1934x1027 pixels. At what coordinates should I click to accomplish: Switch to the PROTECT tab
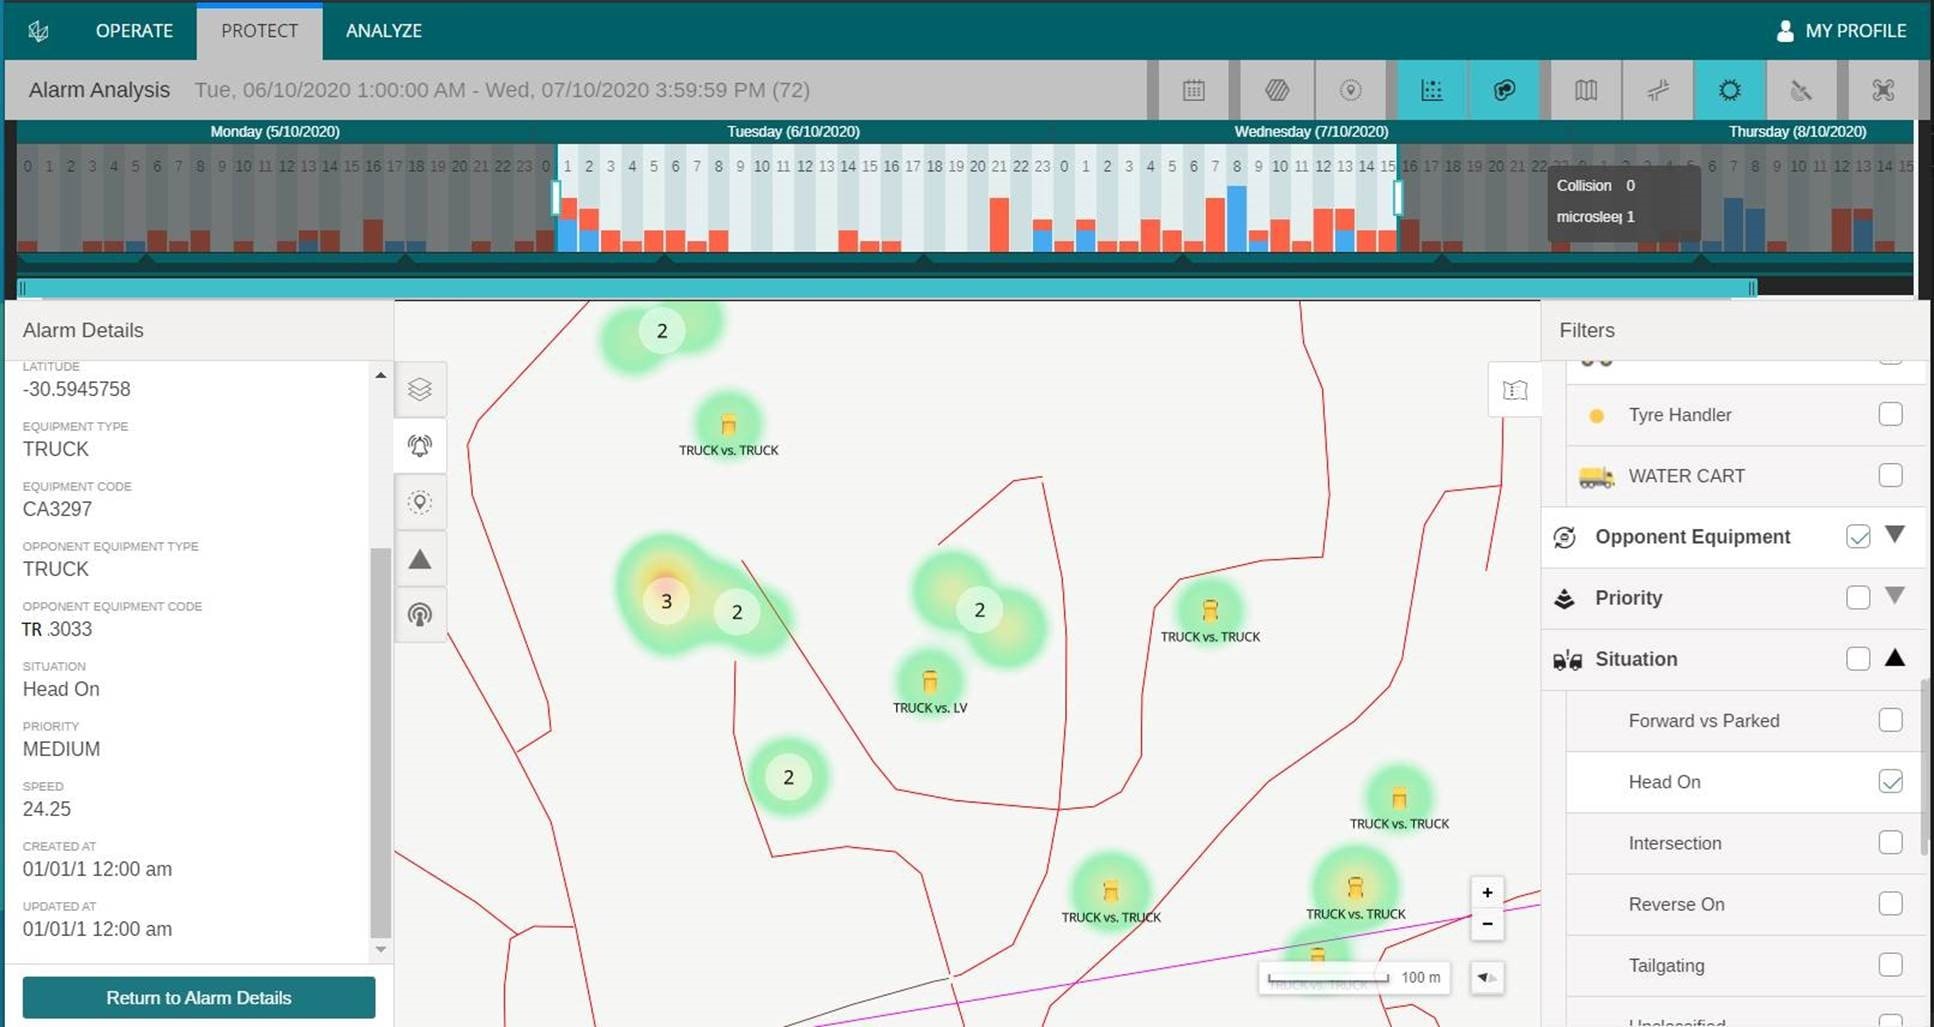coord(259,31)
